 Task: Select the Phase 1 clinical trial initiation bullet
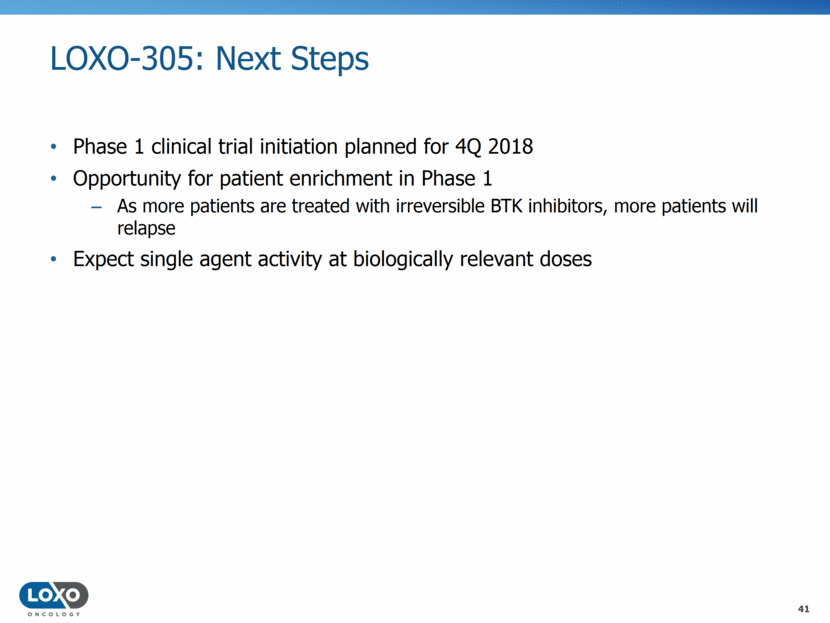coord(302,147)
